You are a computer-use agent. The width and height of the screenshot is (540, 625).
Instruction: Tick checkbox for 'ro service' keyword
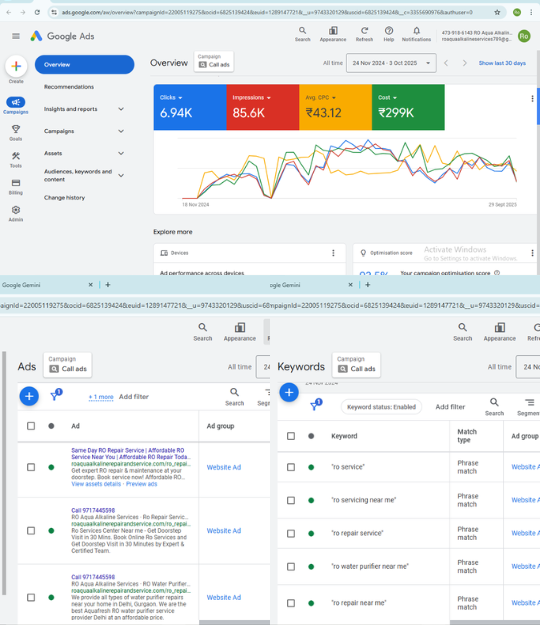click(x=291, y=467)
